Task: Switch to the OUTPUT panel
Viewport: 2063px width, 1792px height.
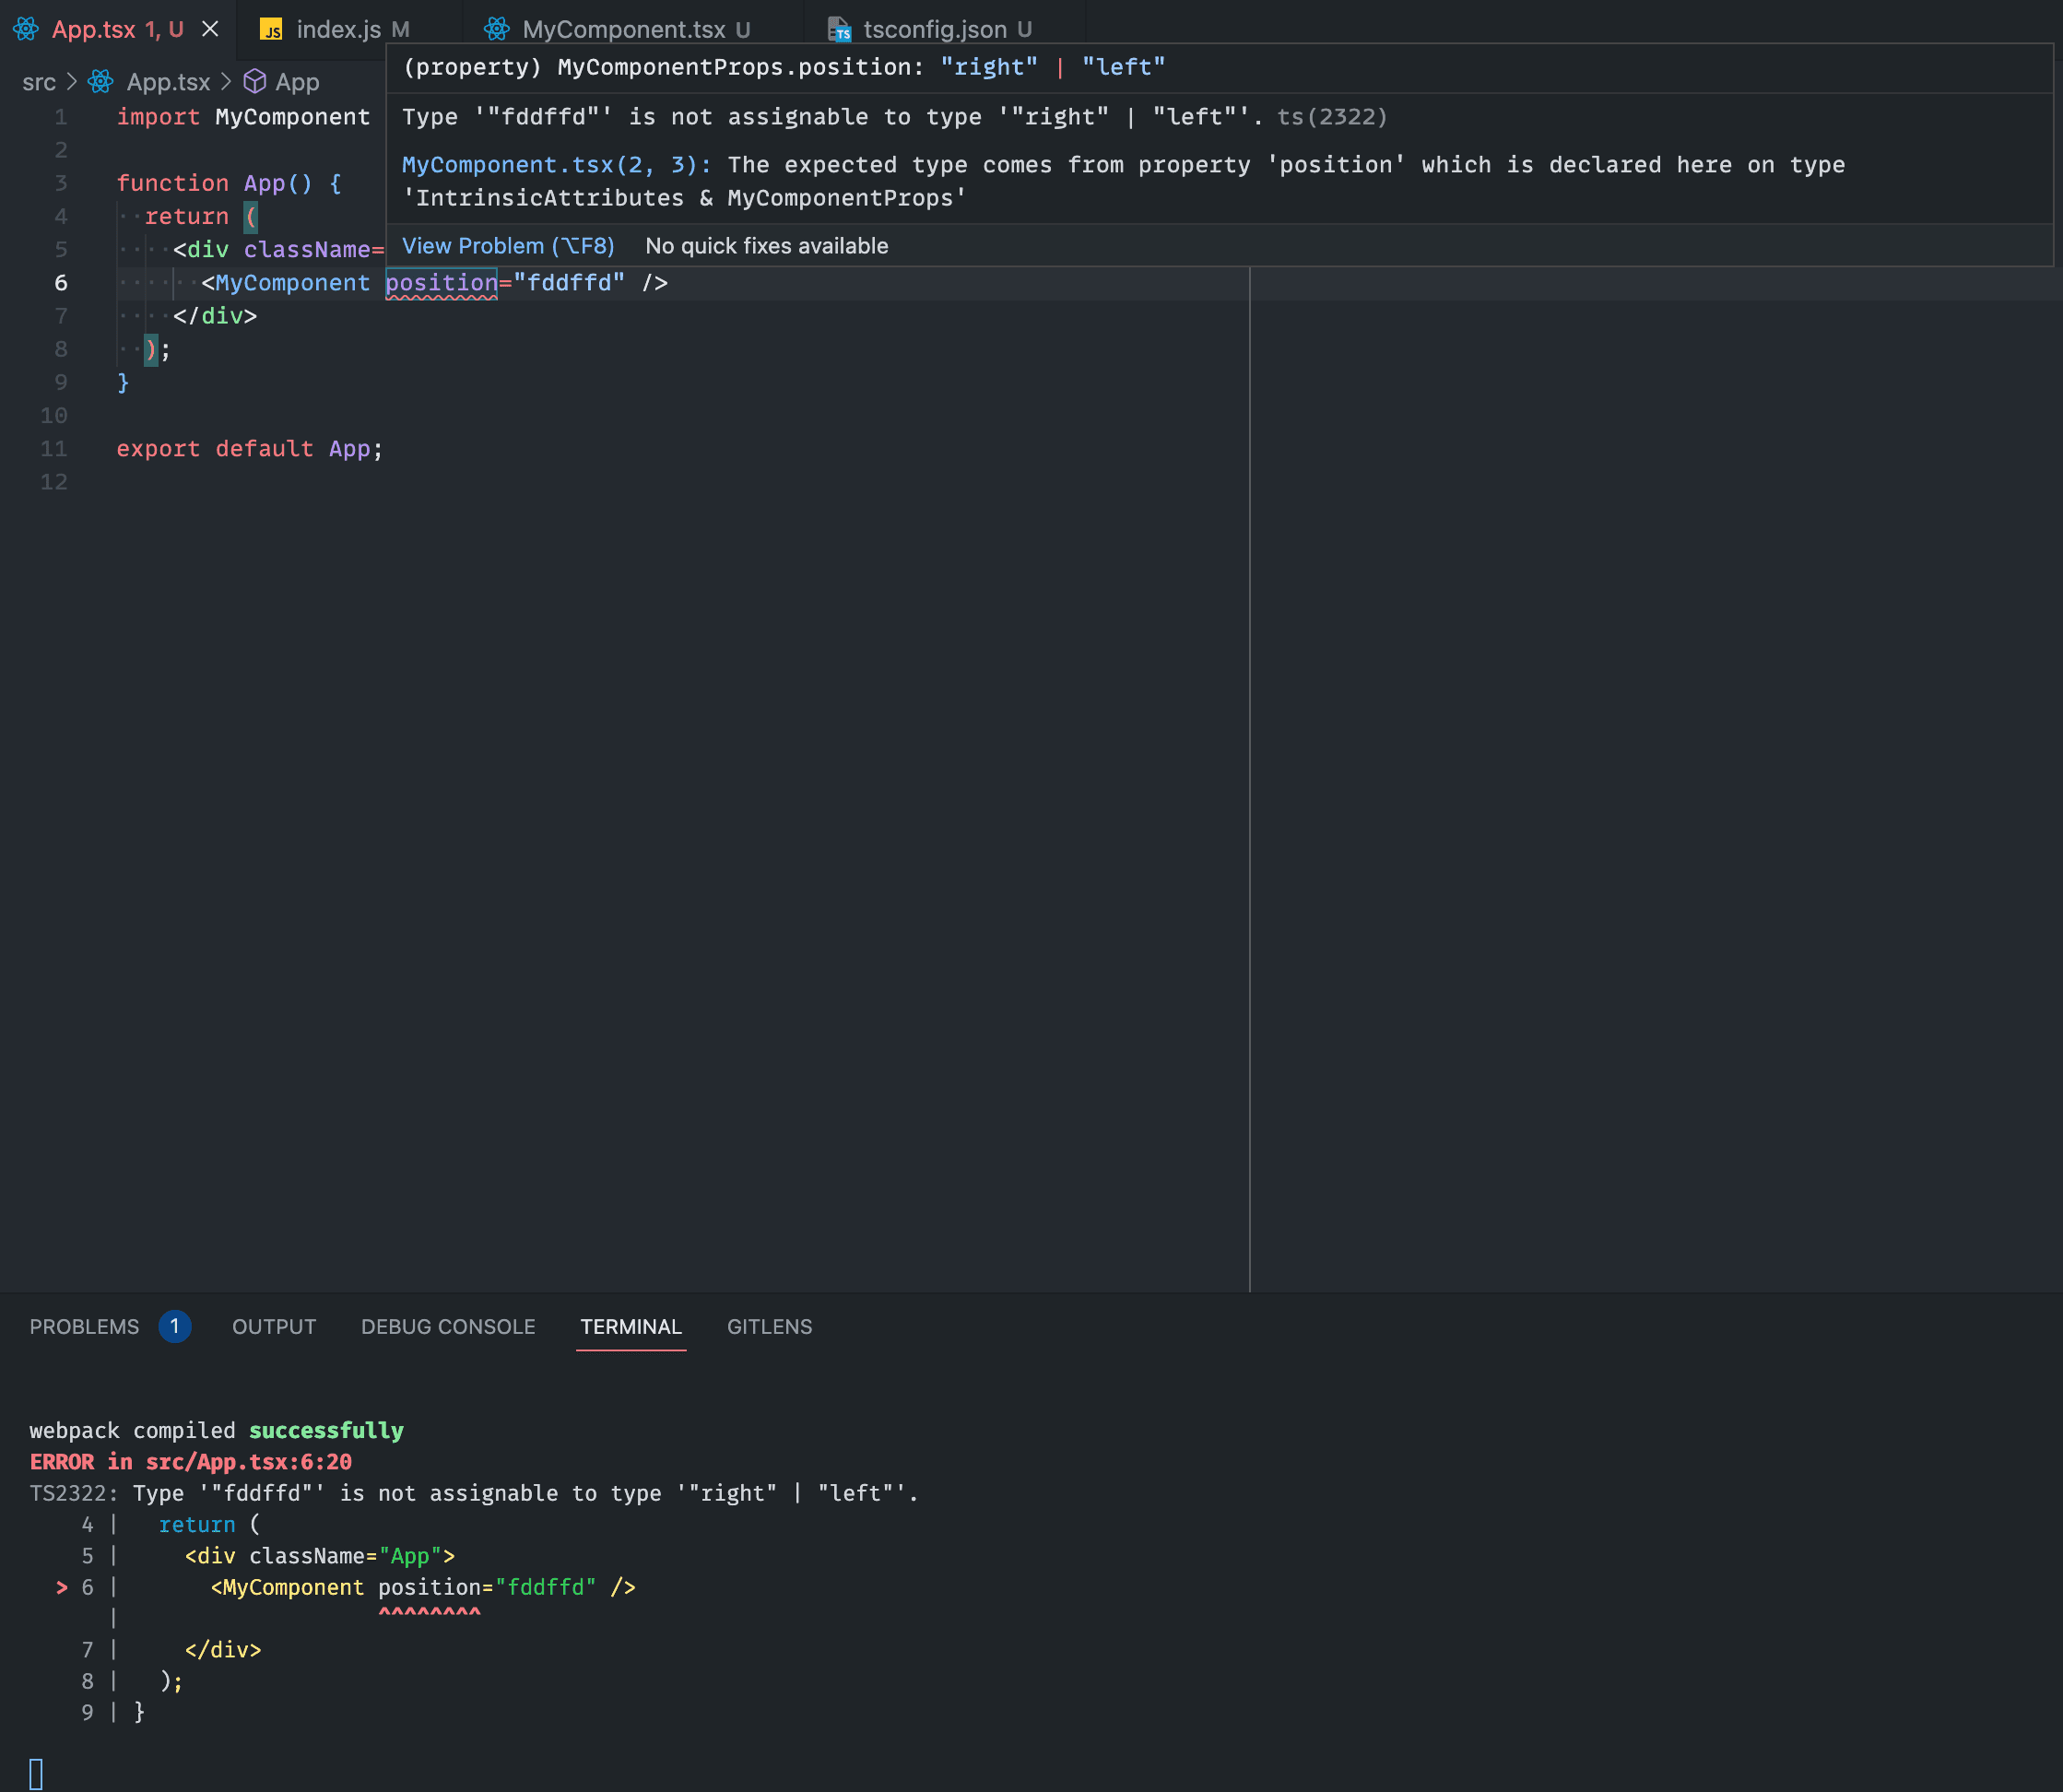Action: [274, 1327]
